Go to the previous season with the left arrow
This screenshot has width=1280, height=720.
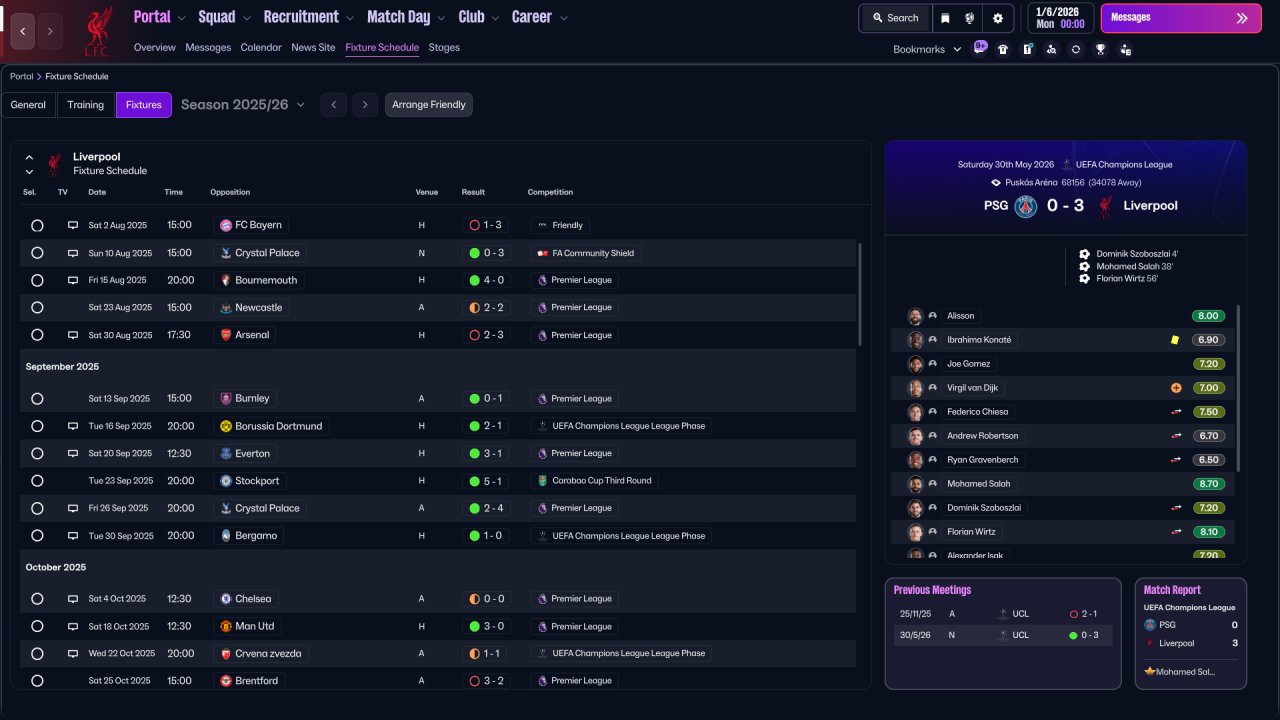[x=334, y=105]
